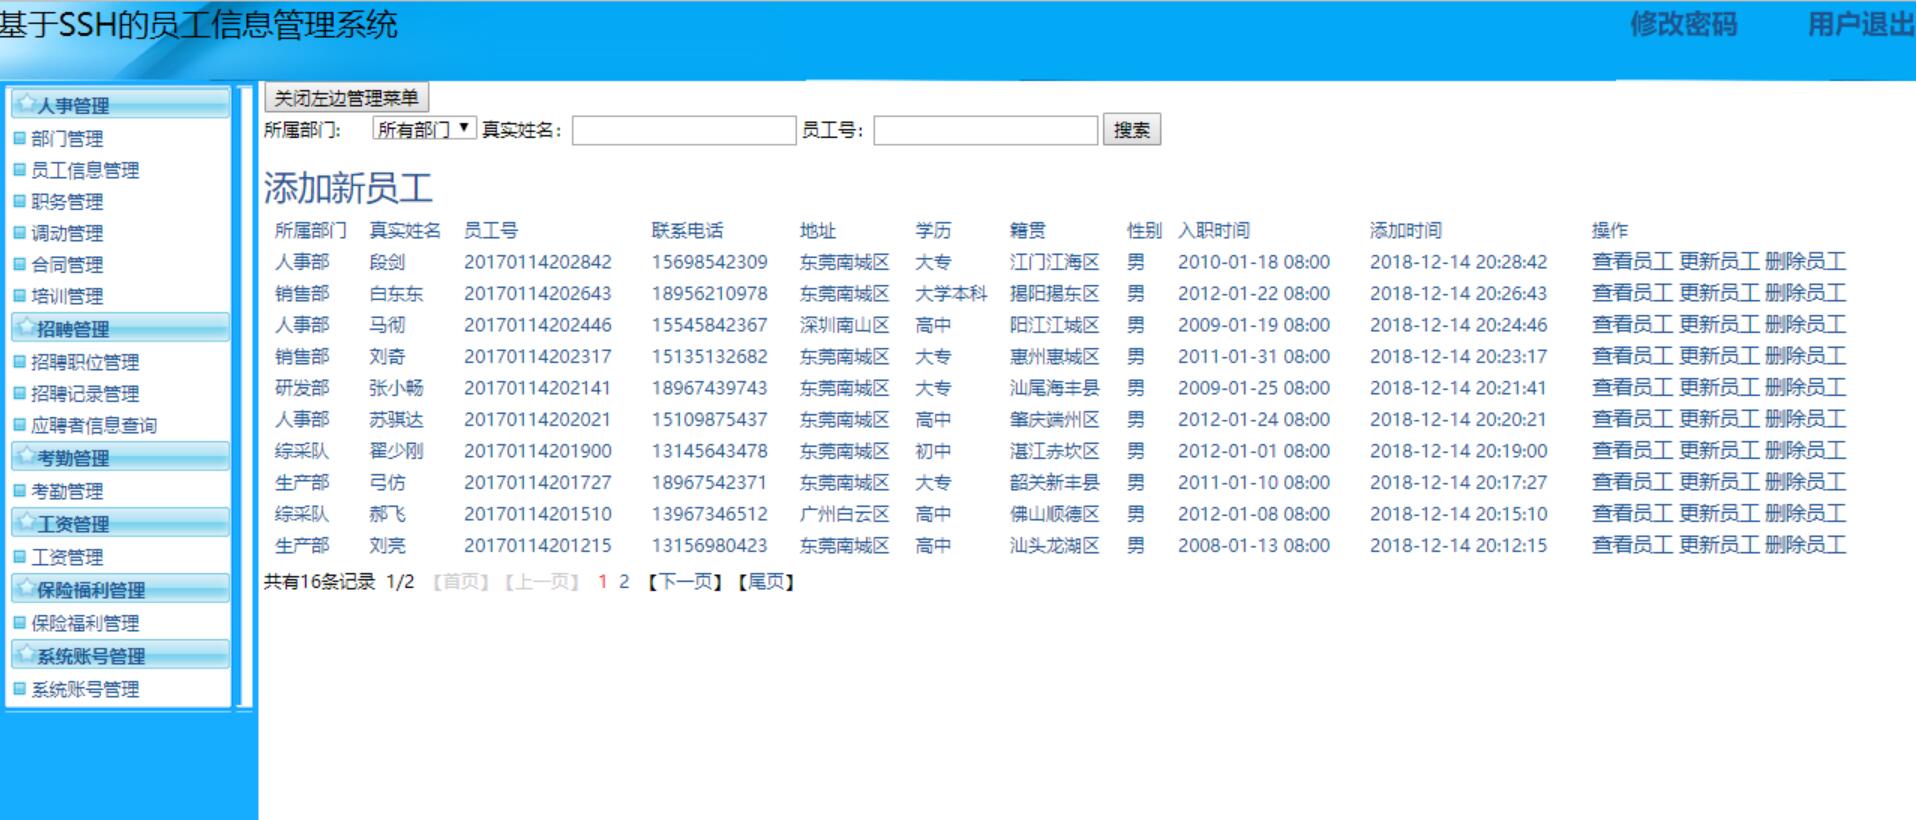Click 共有16条记录 record count text
Image resolution: width=1916 pixels, height=820 pixels.
coord(319,582)
